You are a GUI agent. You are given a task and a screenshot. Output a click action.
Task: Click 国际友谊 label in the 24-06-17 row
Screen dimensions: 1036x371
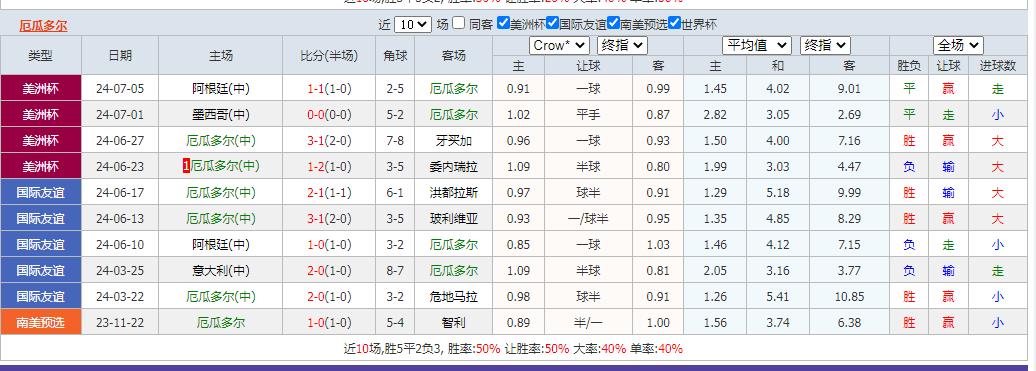coord(41,193)
